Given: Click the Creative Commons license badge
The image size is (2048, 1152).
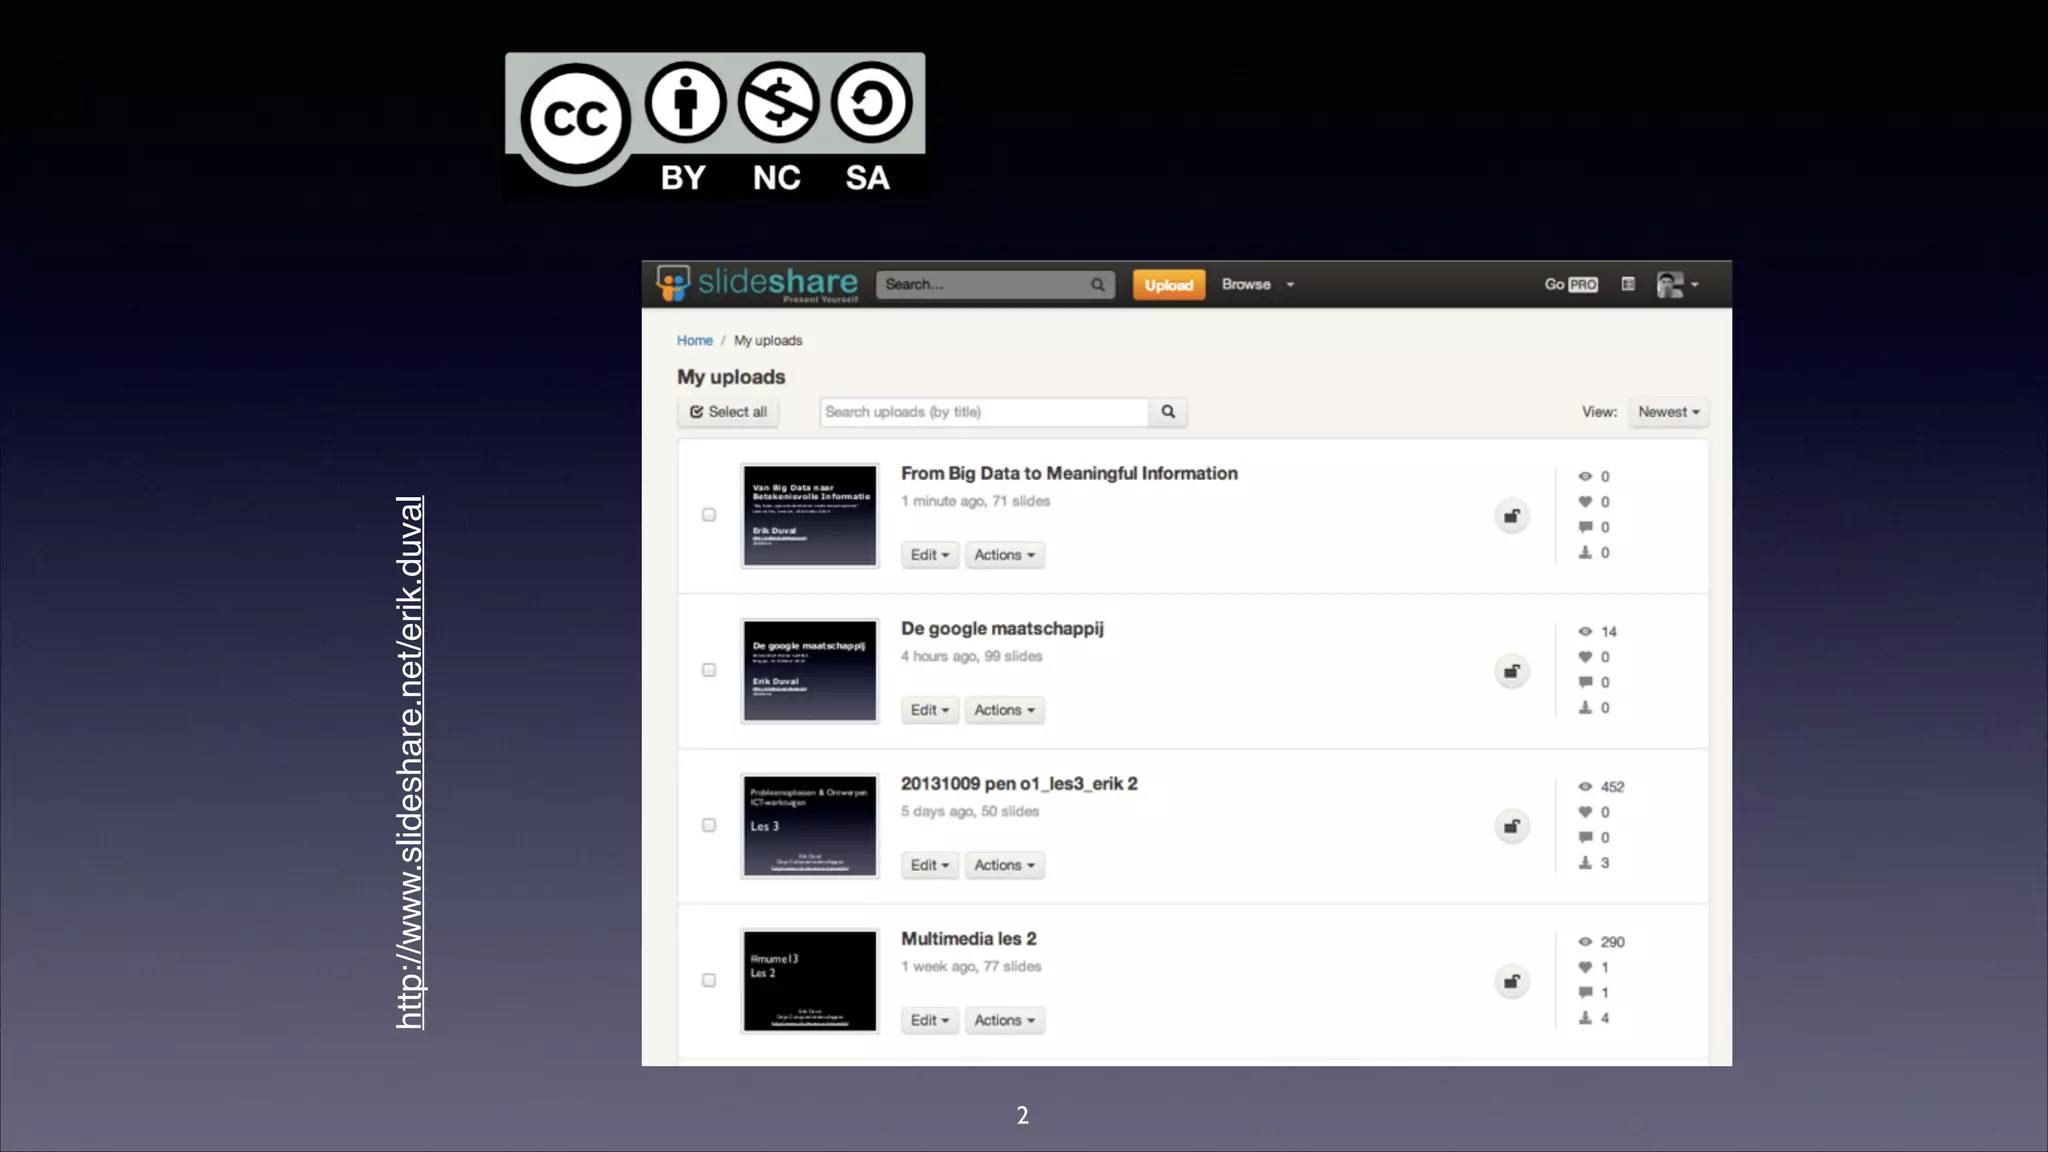Looking at the screenshot, I should pyautogui.click(x=715, y=124).
